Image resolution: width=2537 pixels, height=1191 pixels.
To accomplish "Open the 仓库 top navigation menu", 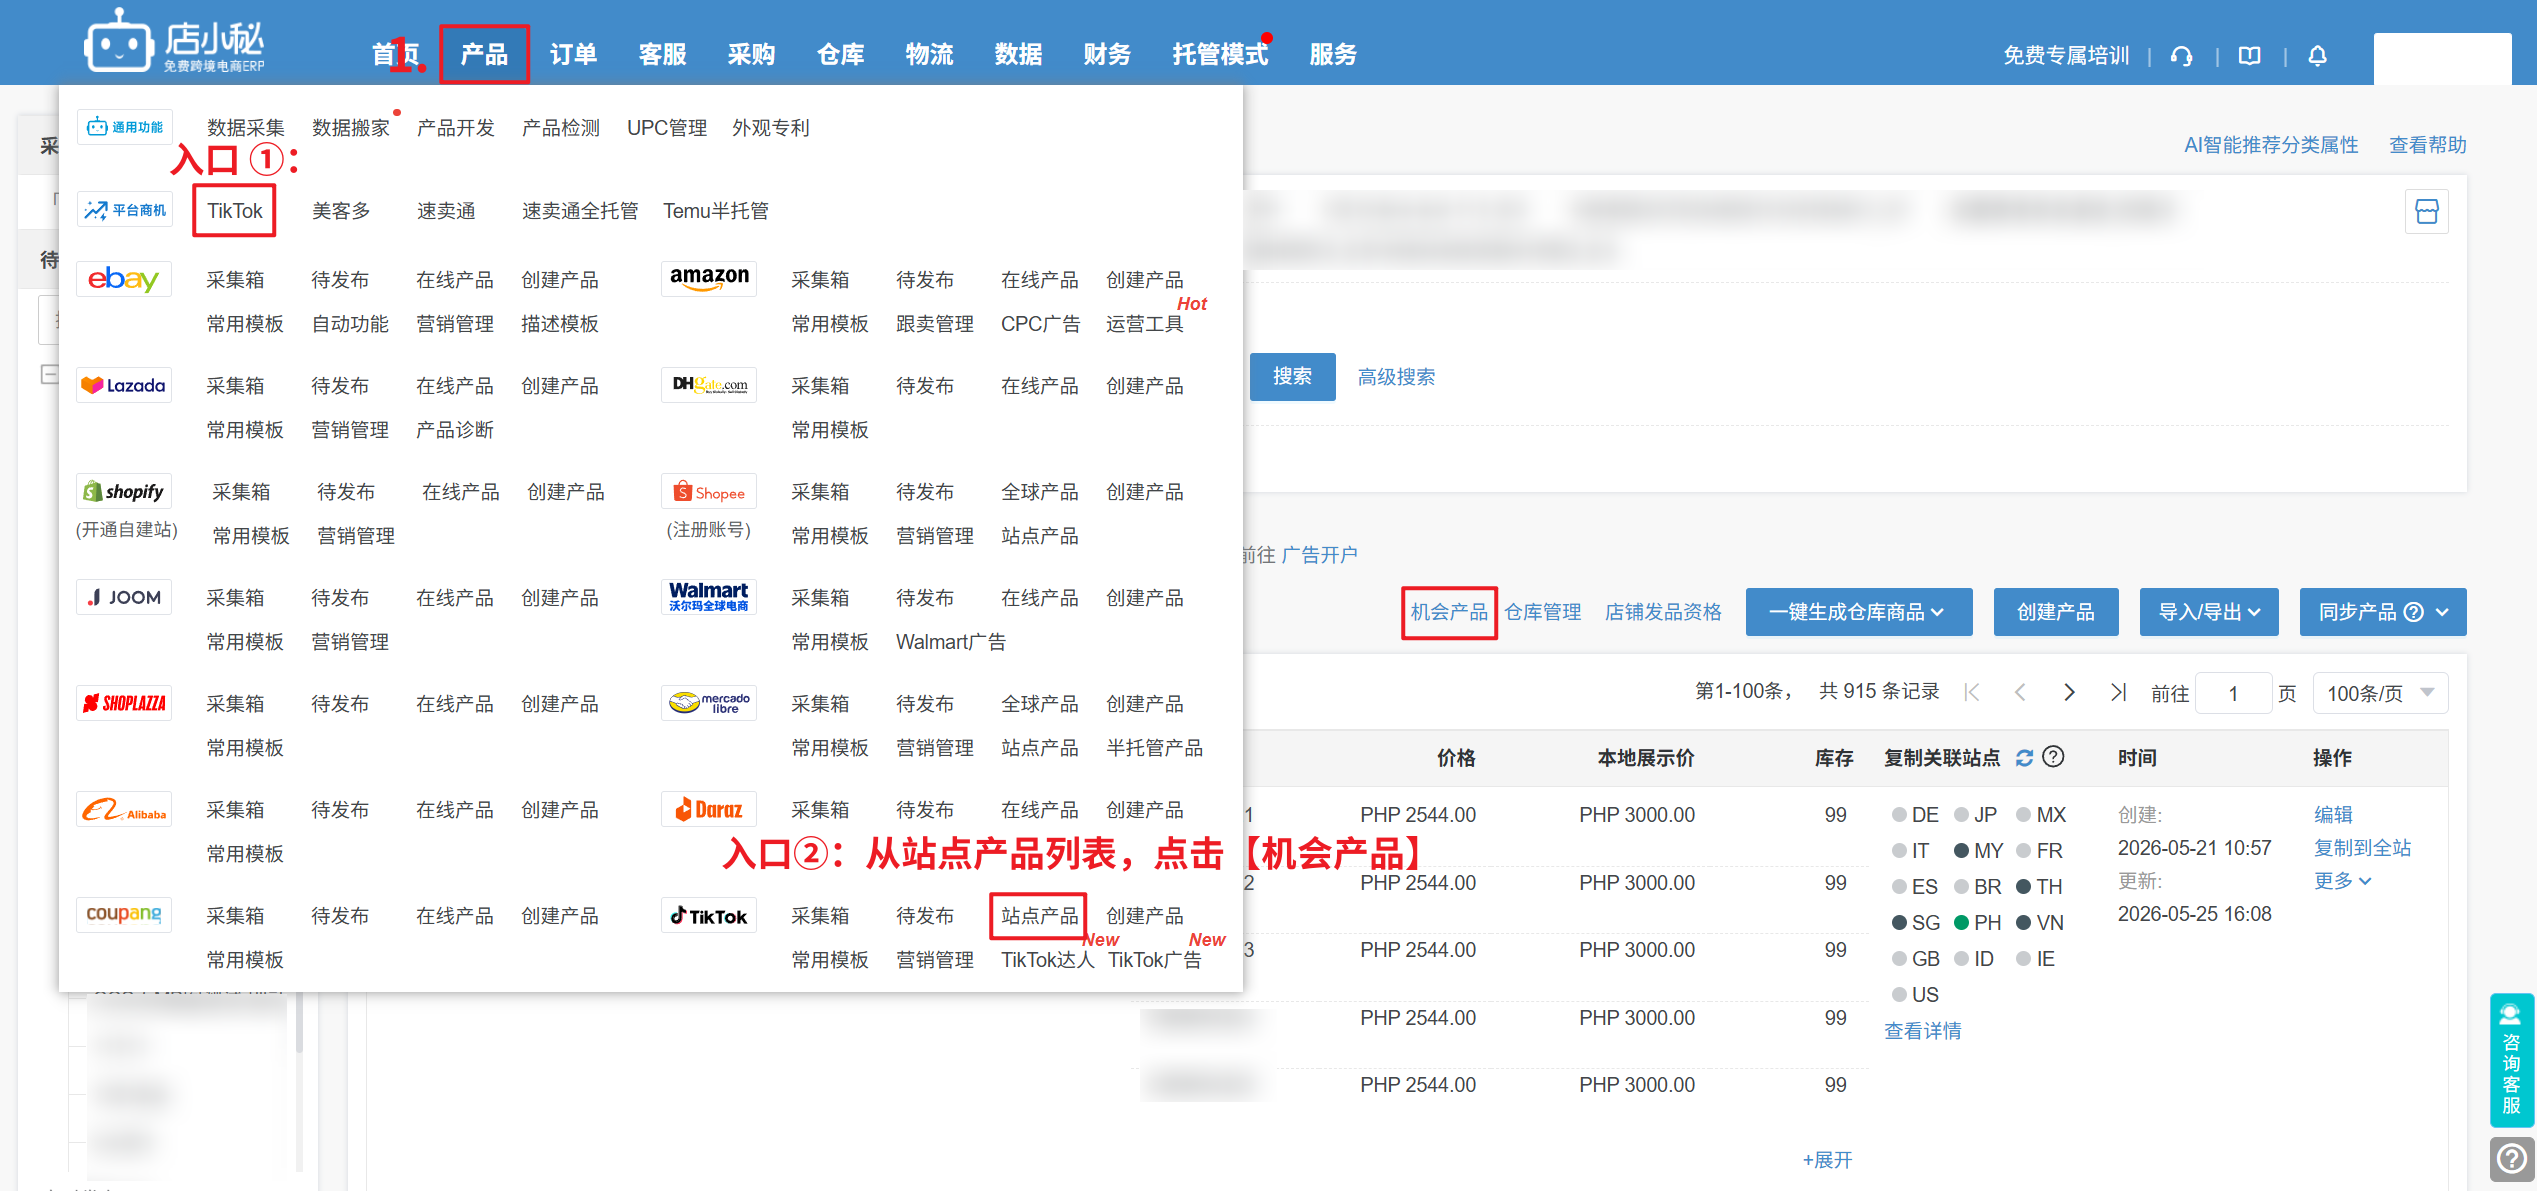I will point(840,54).
